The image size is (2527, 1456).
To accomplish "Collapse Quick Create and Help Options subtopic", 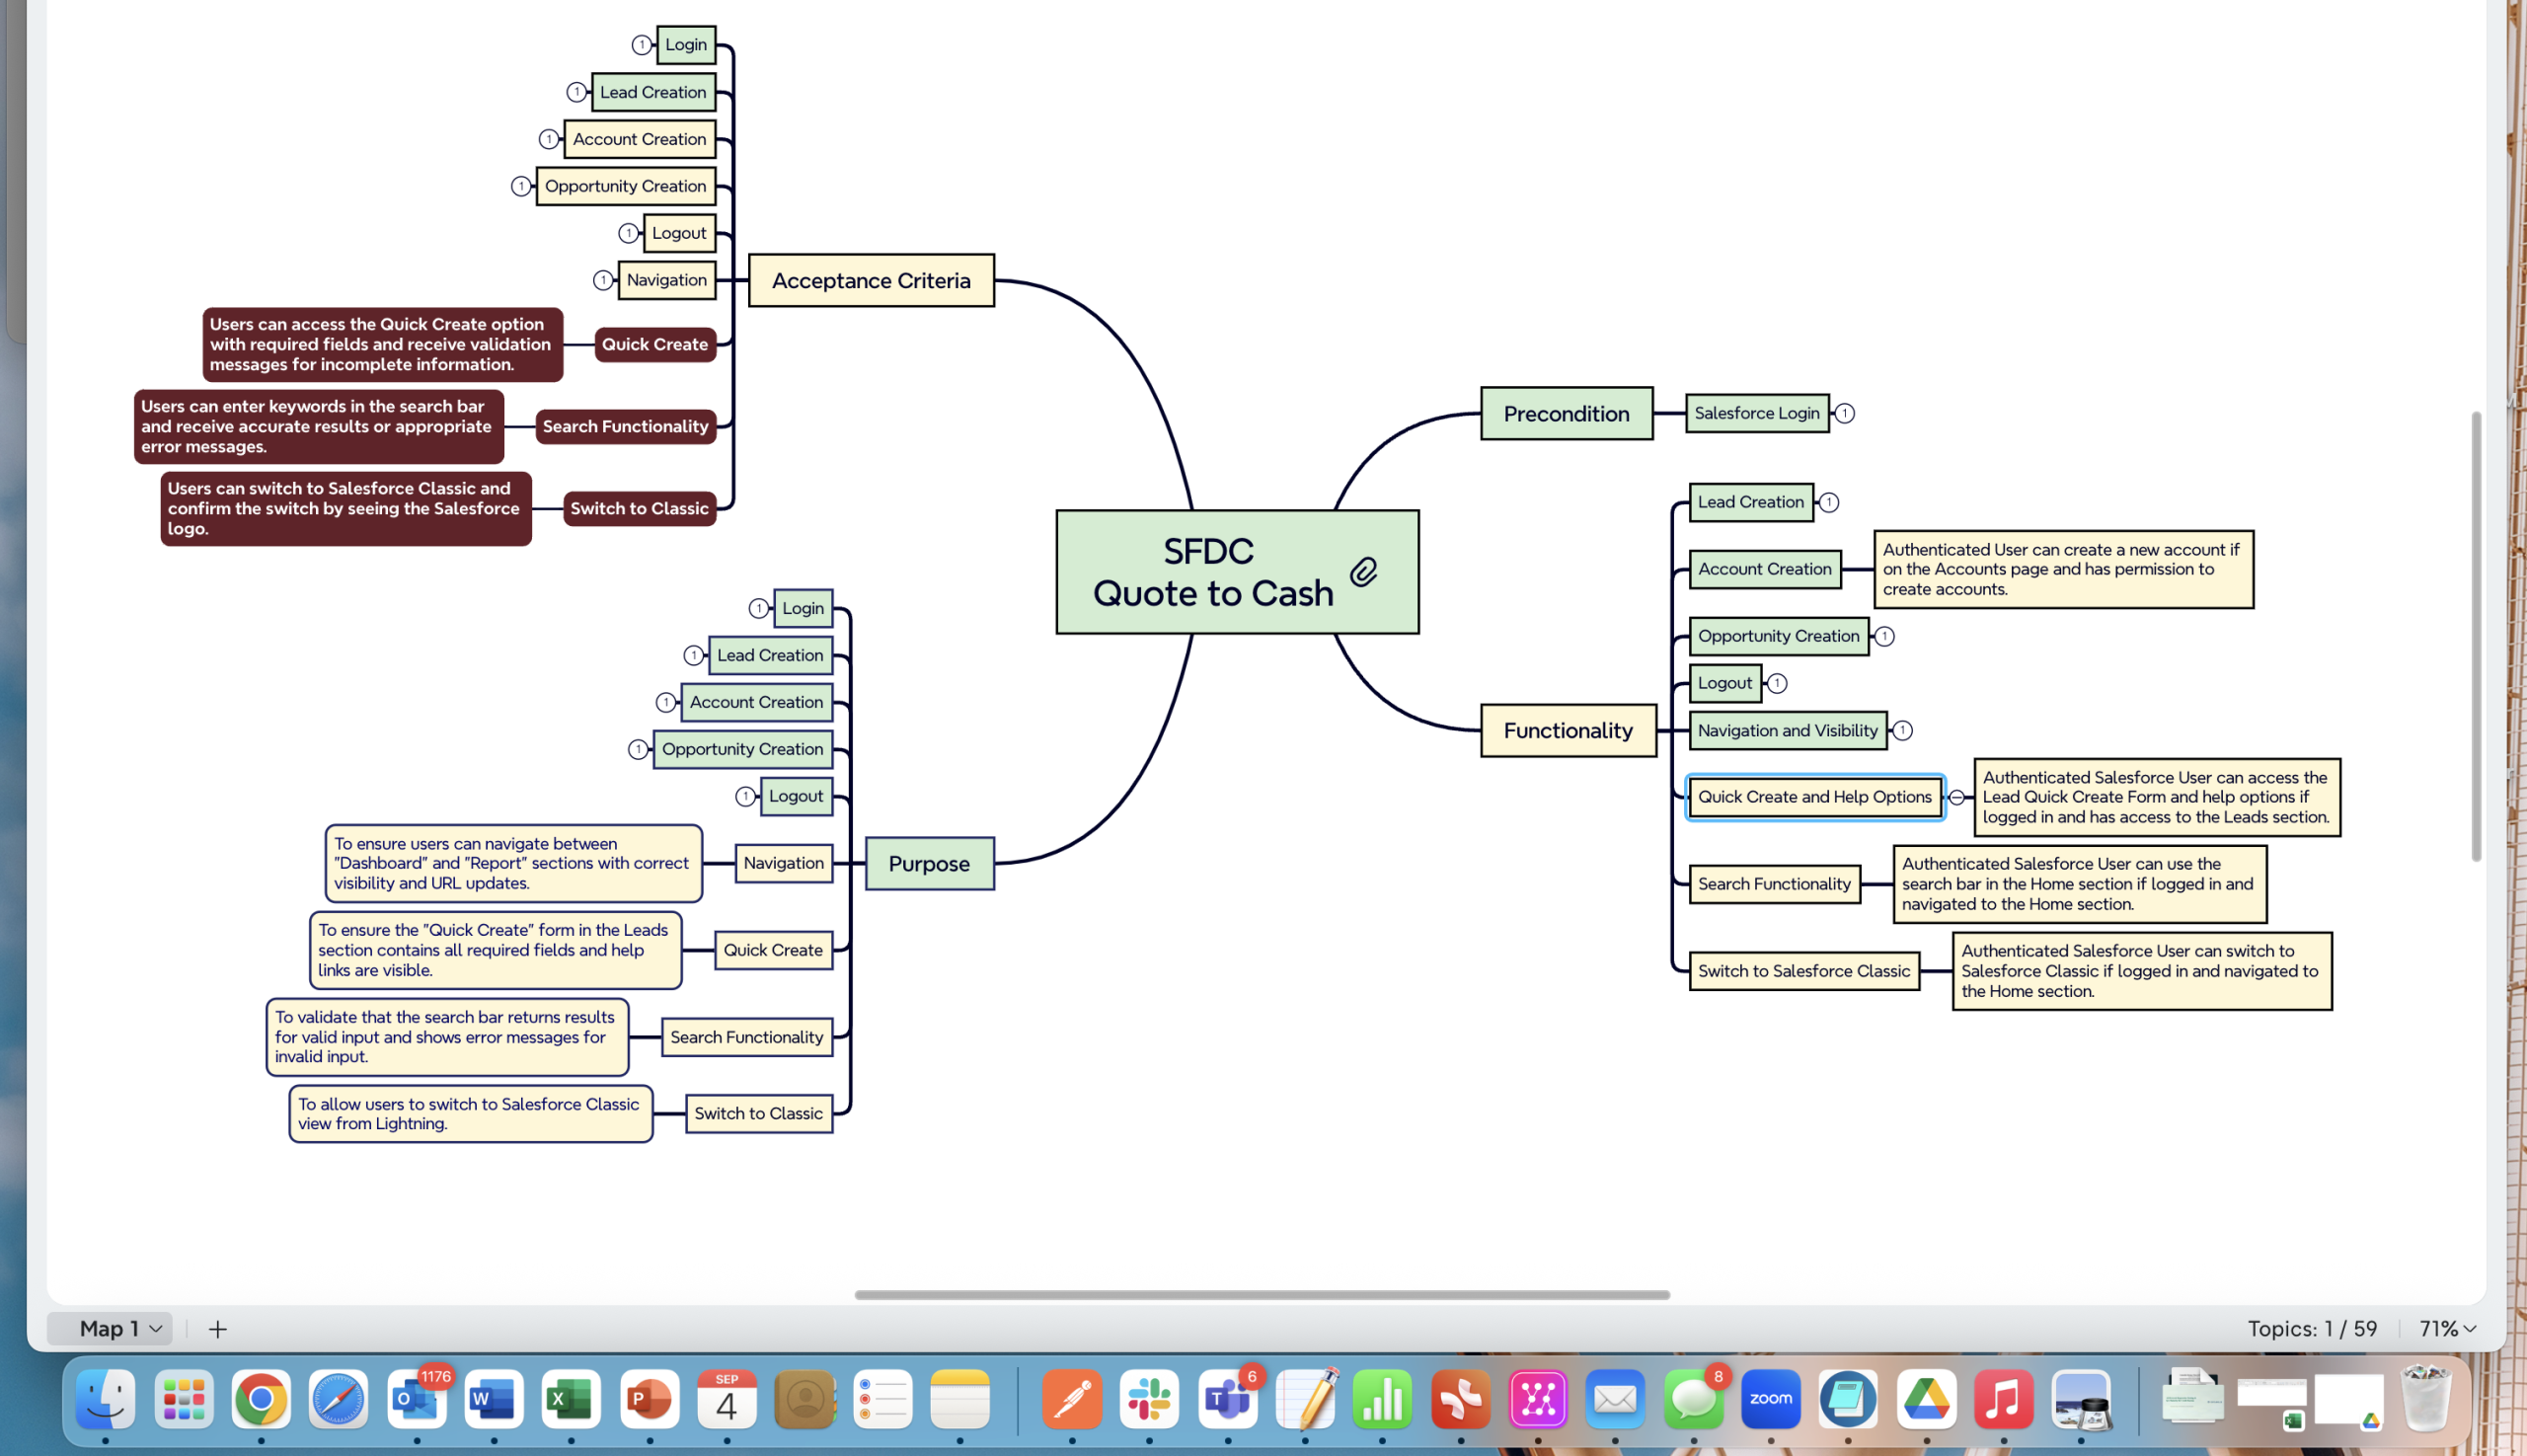I will (1957, 797).
